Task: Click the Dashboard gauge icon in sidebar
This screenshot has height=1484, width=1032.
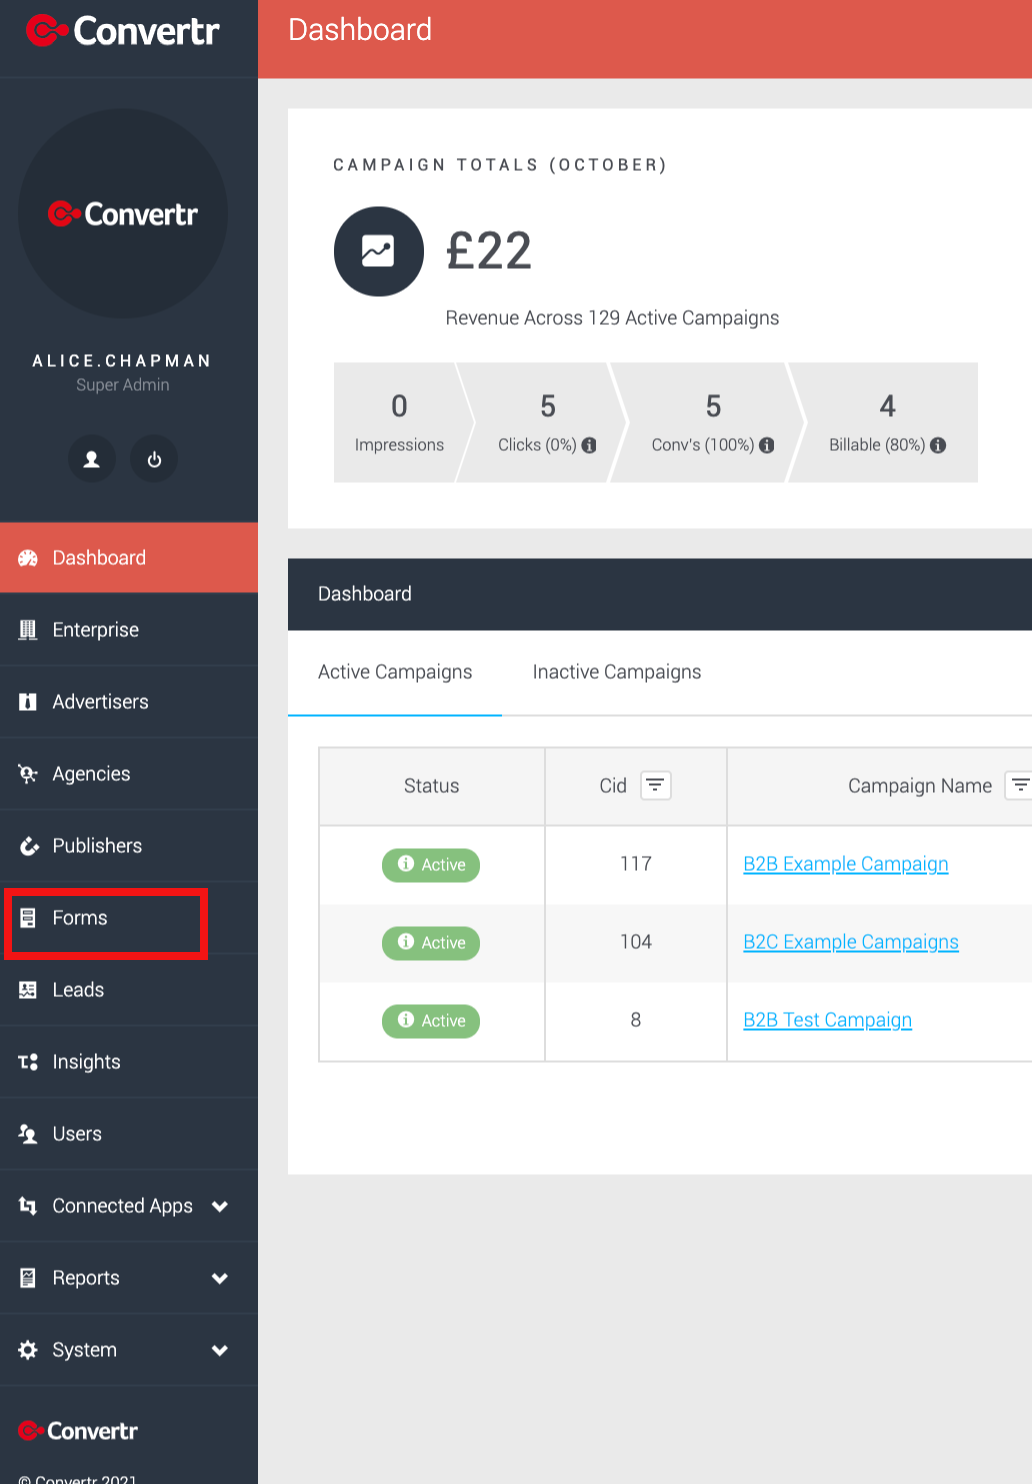Action: [x=28, y=558]
